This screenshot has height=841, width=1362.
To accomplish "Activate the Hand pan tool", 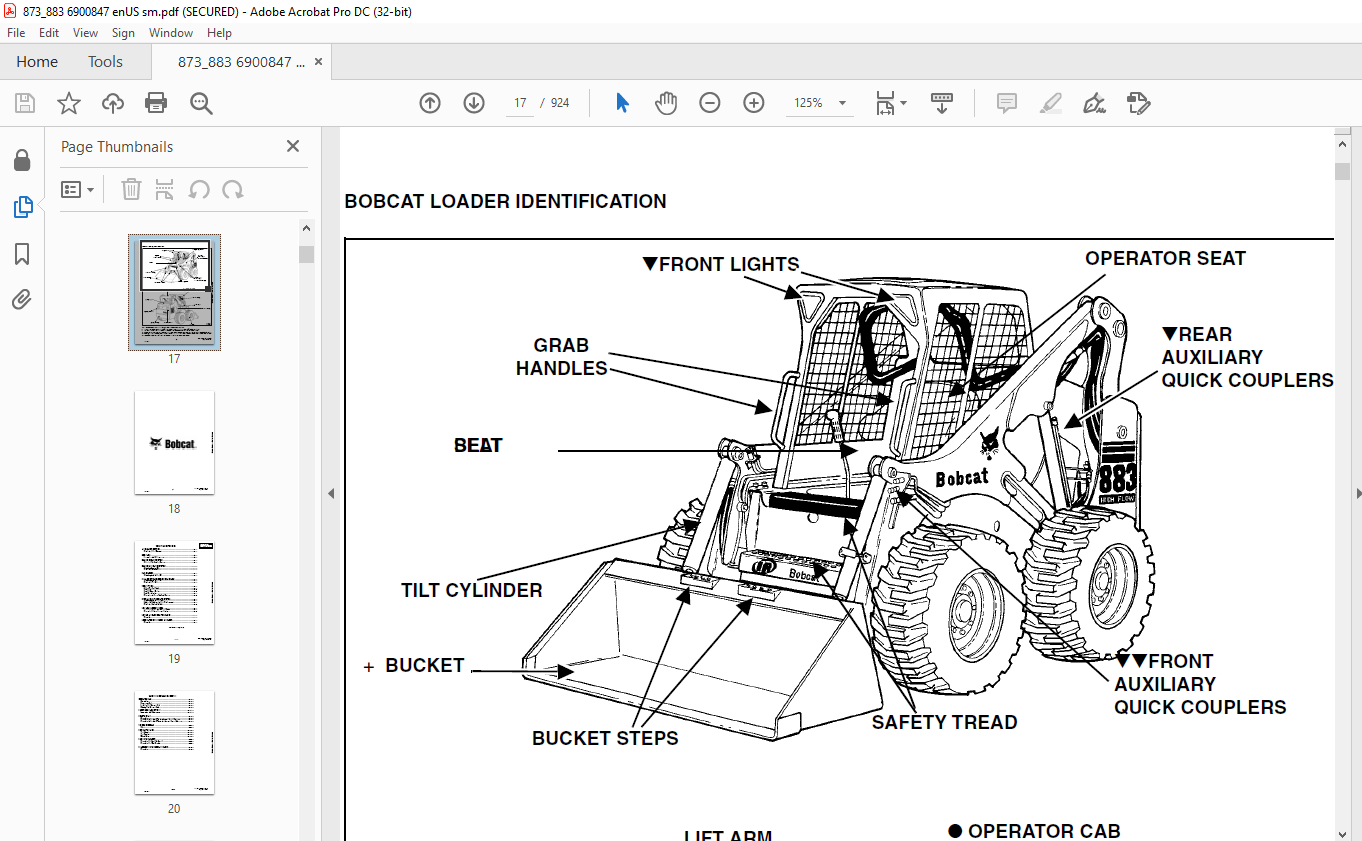I will click(x=666, y=103).
